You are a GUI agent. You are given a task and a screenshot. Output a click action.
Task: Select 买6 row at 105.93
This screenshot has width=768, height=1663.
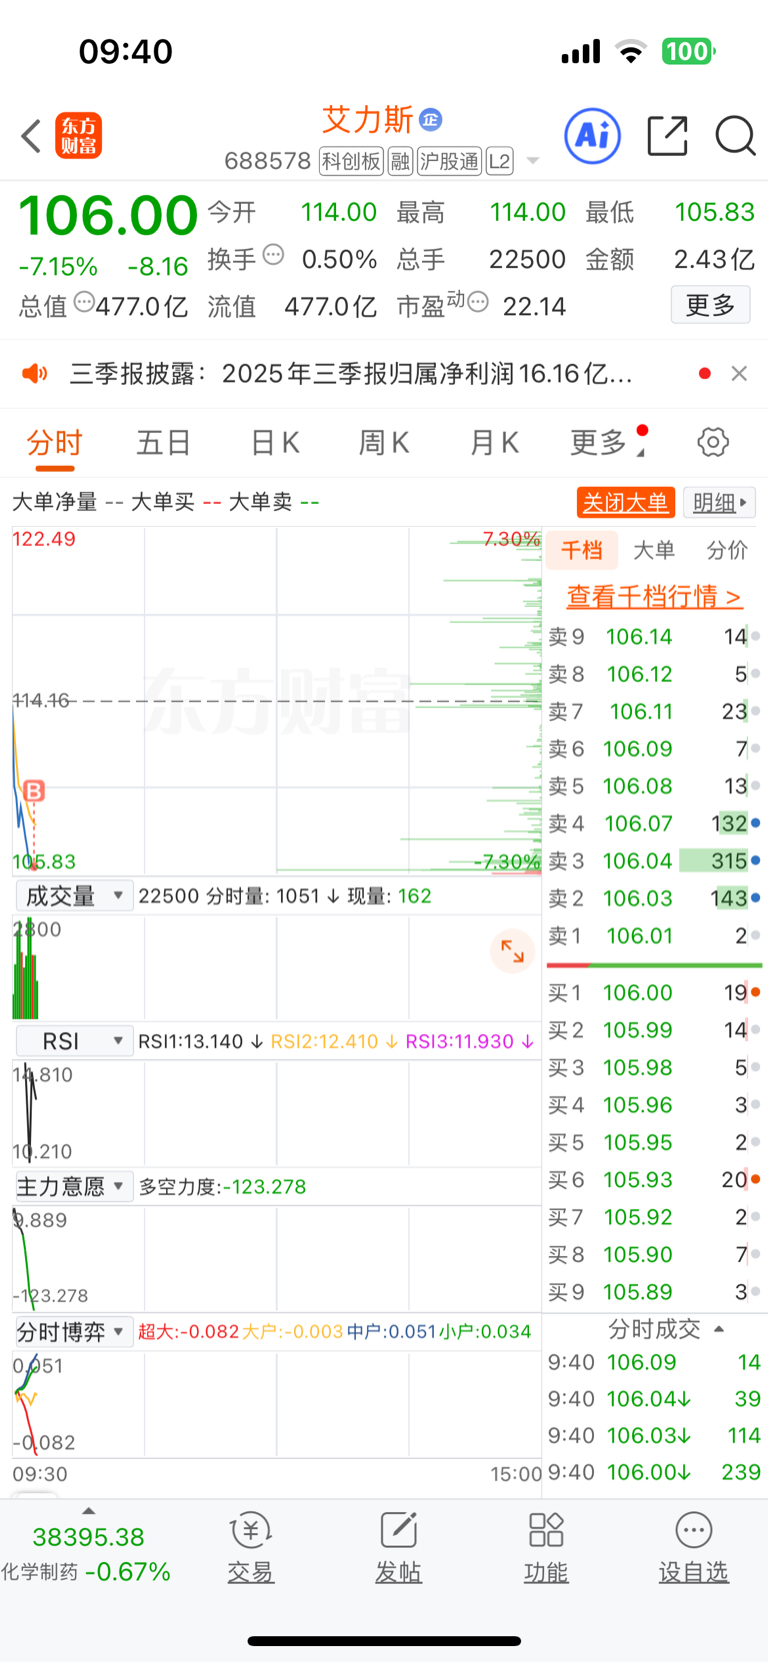[654, 1180]
